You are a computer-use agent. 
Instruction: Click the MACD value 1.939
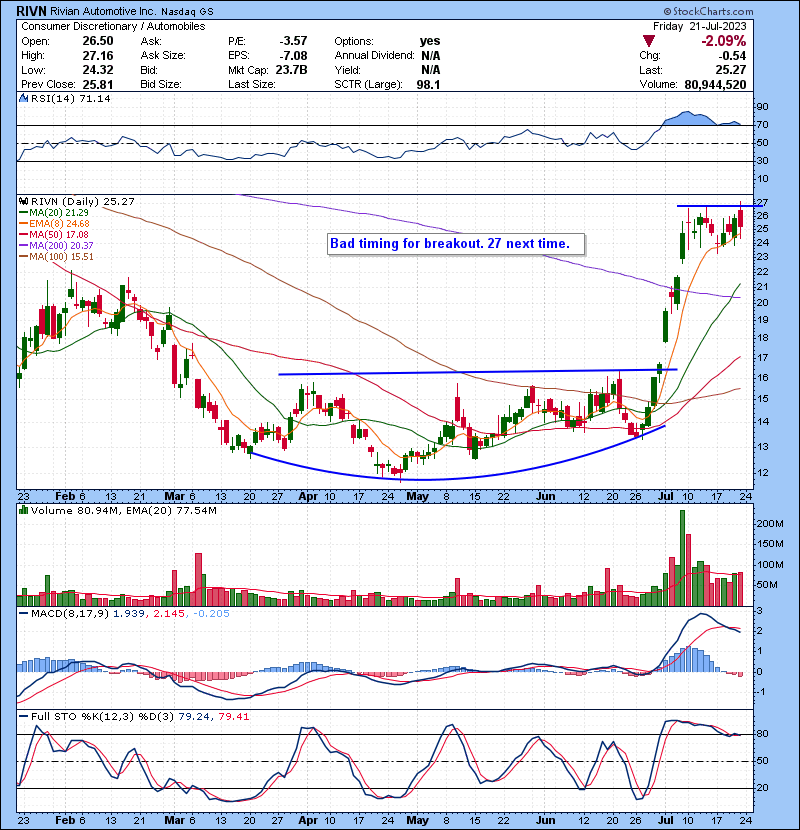131,614
